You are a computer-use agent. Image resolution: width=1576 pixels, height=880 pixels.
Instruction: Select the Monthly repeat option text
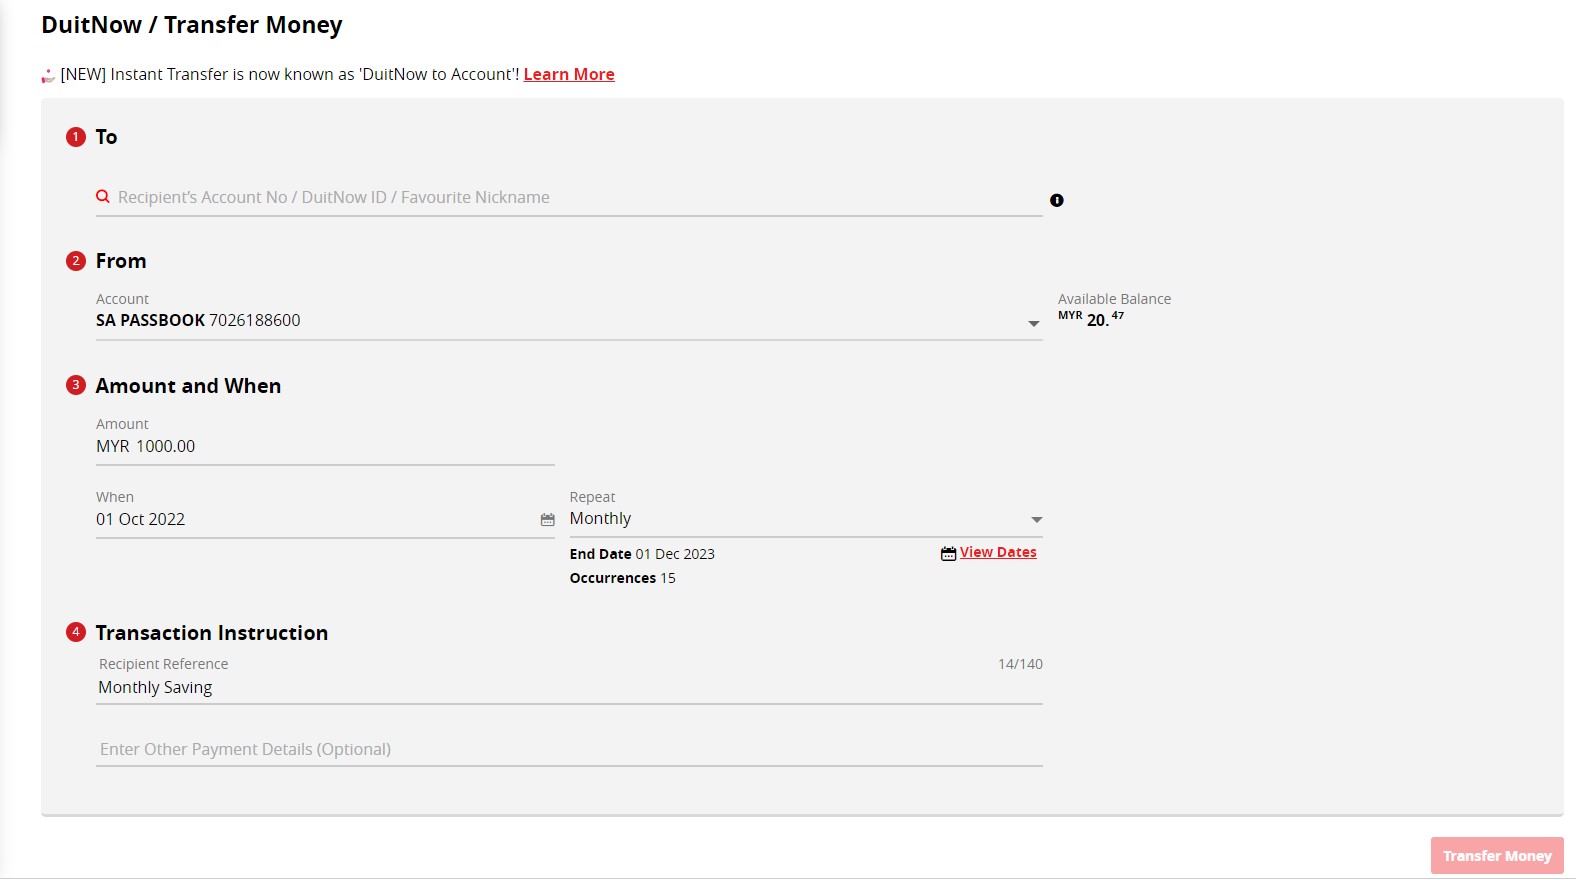[600, 518]
